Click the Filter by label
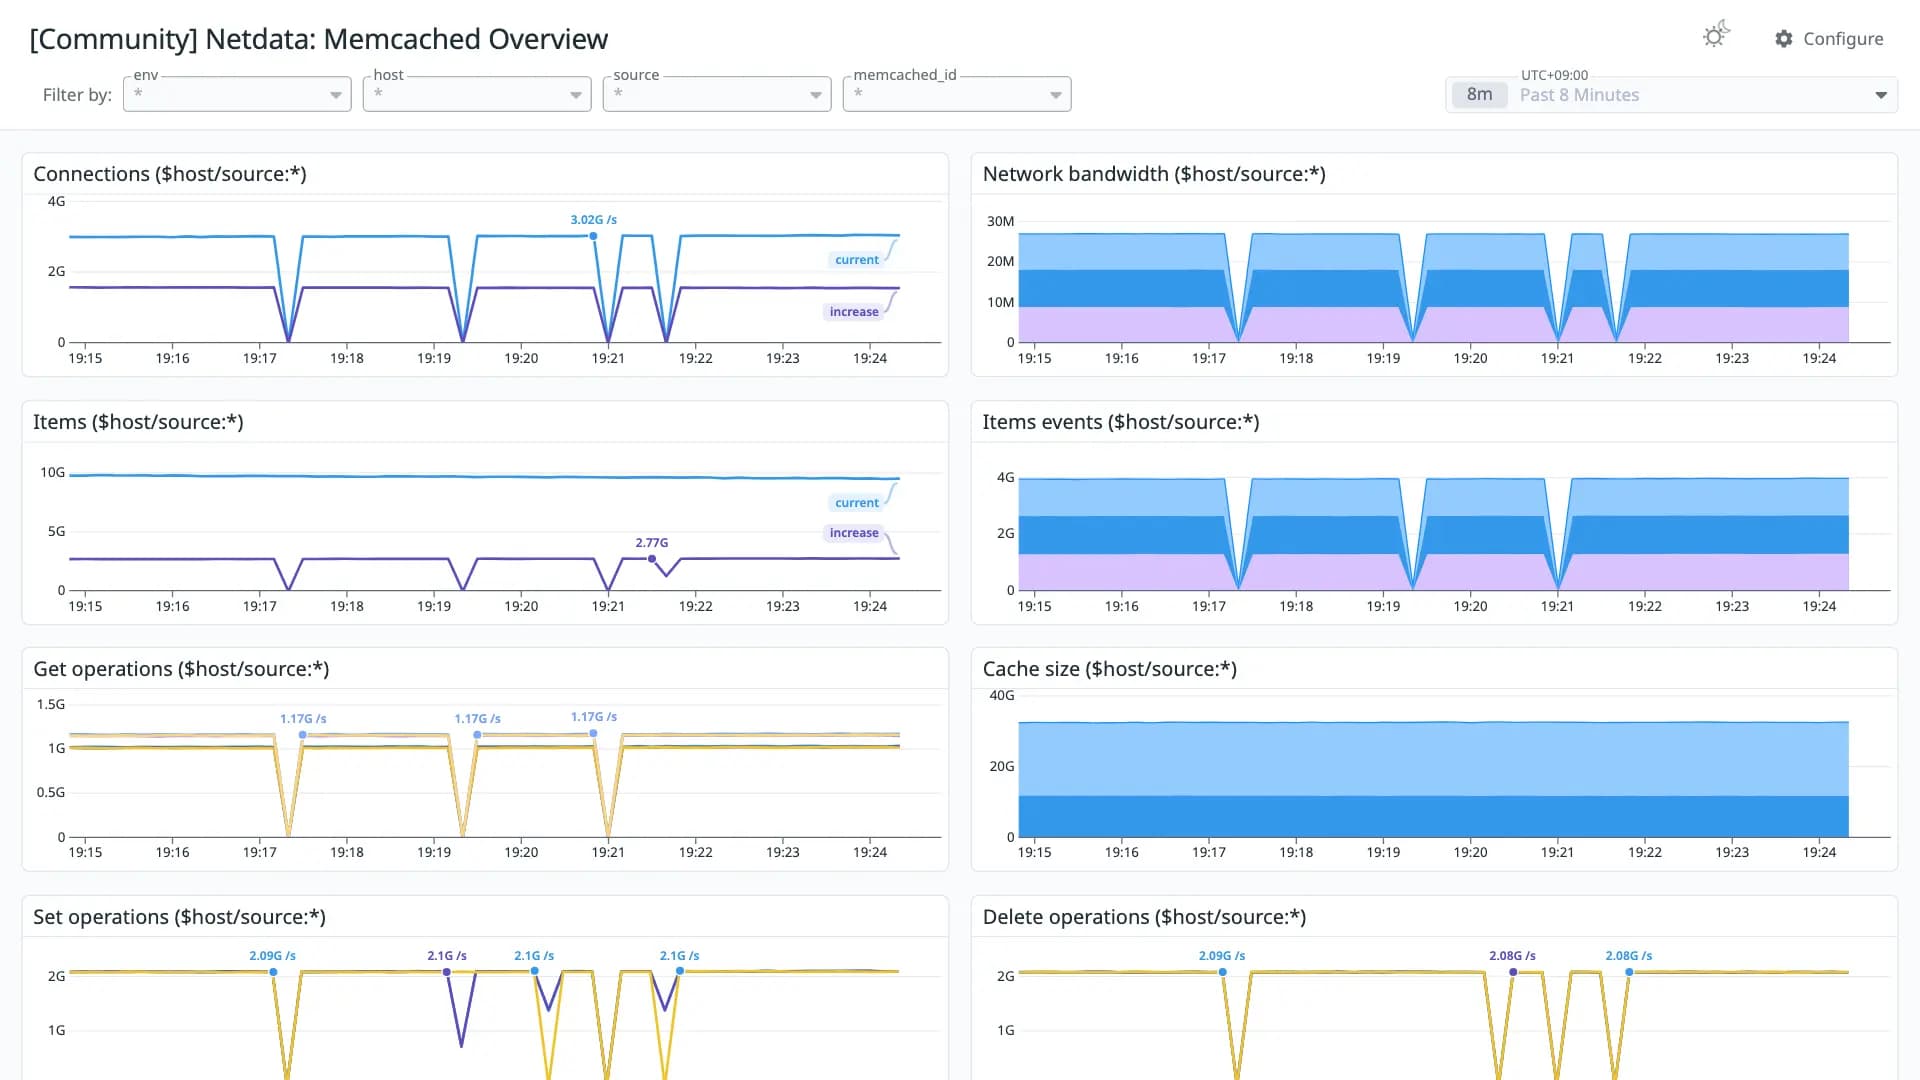The height and width of the screenshot is (1080, 1920). (77, 95)
